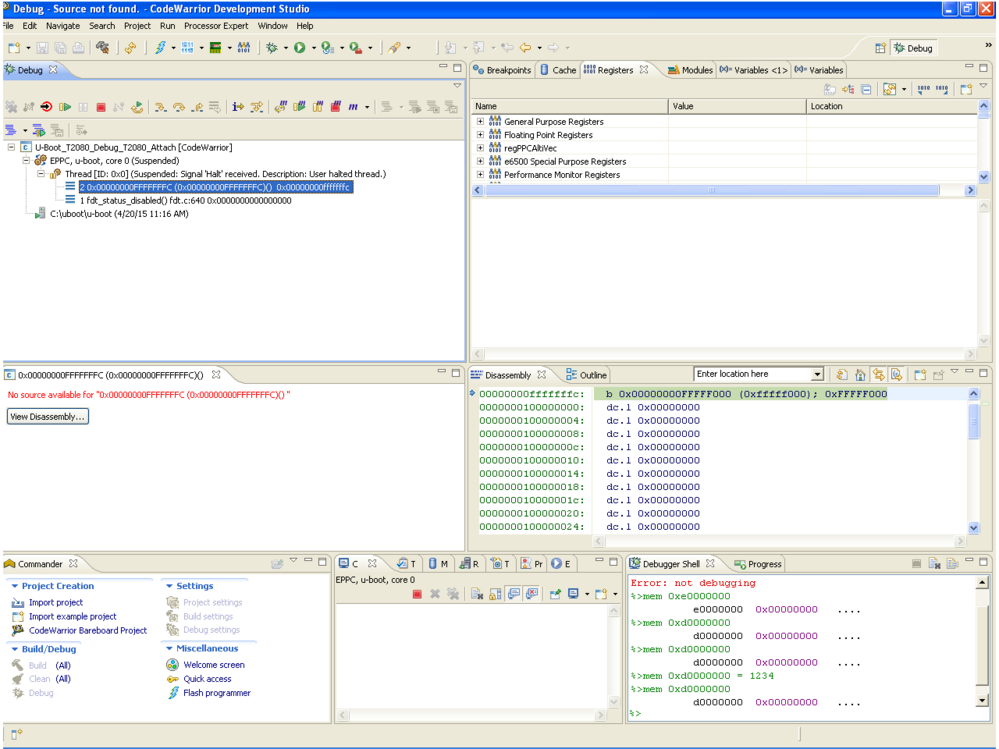The width and height of the screenshot is (999, 749).
Task: Collapse the U-Boot_T2080_Debug_T2080_Attach tree node
Action: pyautogui.click(x=12, y=147)
